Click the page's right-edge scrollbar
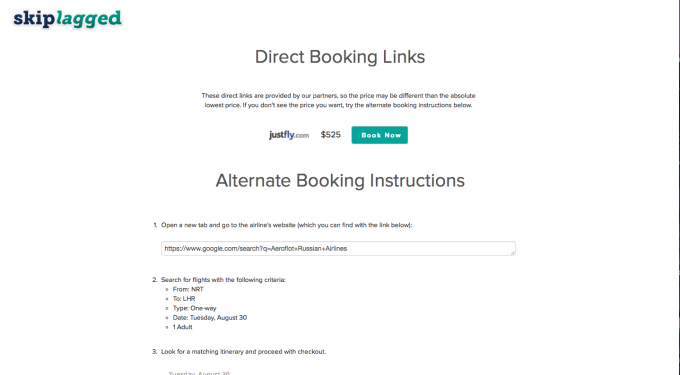The width and height of the screenshot is (680, 375). click(x=677, y=187)
